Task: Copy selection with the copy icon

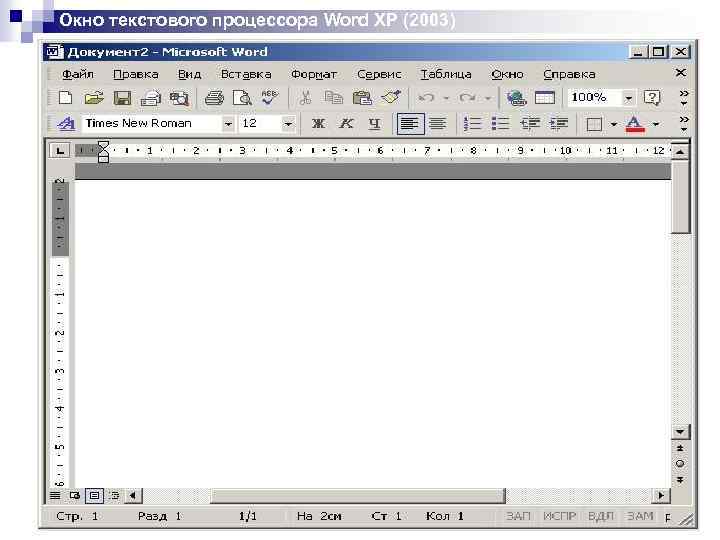Action: tap(333, 98)
